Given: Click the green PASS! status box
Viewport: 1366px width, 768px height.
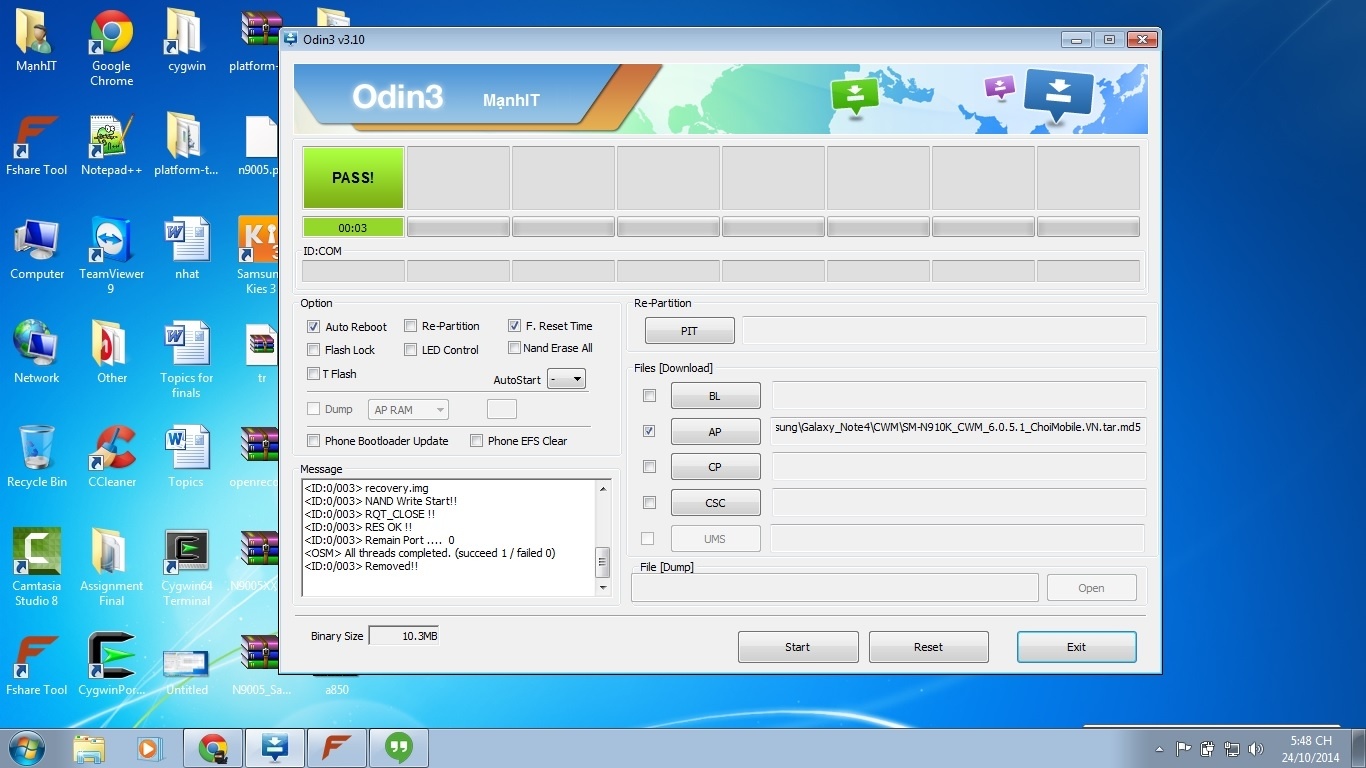Looking at the screenshot, I should click(353, 177).
